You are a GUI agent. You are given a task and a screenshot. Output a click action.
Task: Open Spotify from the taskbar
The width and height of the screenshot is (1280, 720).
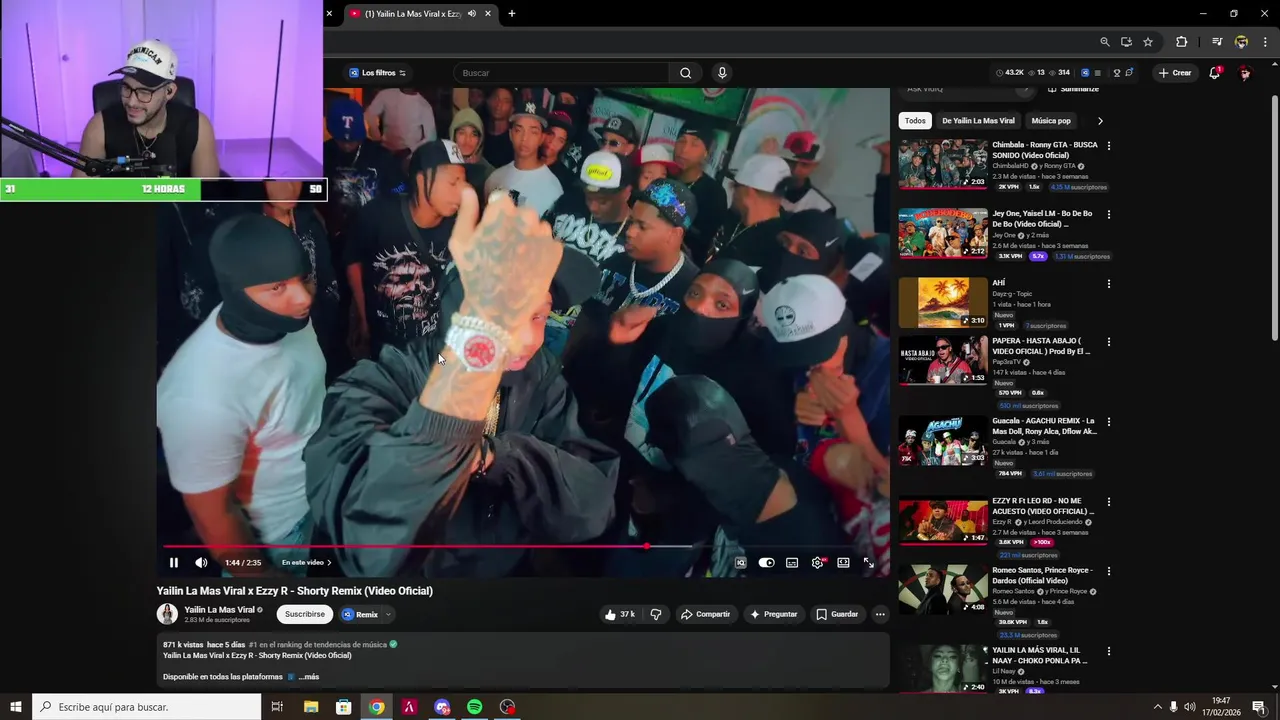point(475,707)
